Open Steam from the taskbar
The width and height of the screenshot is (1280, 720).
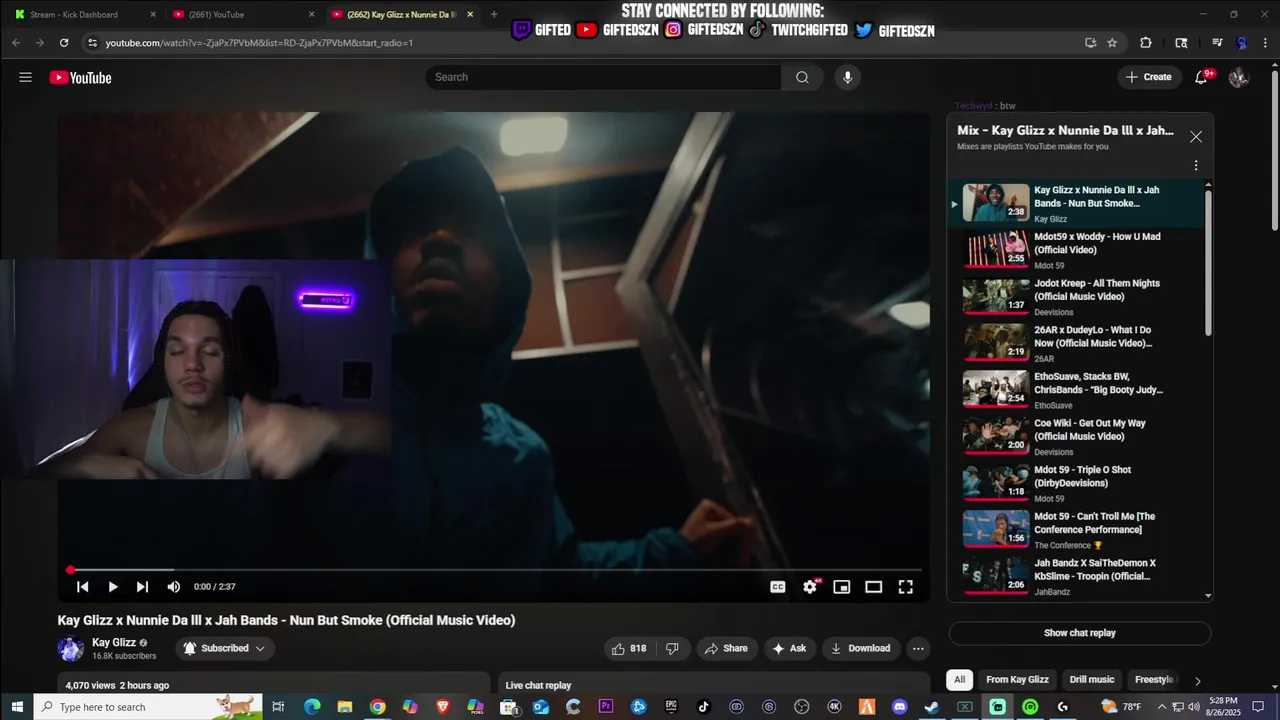tap(932, 707)
